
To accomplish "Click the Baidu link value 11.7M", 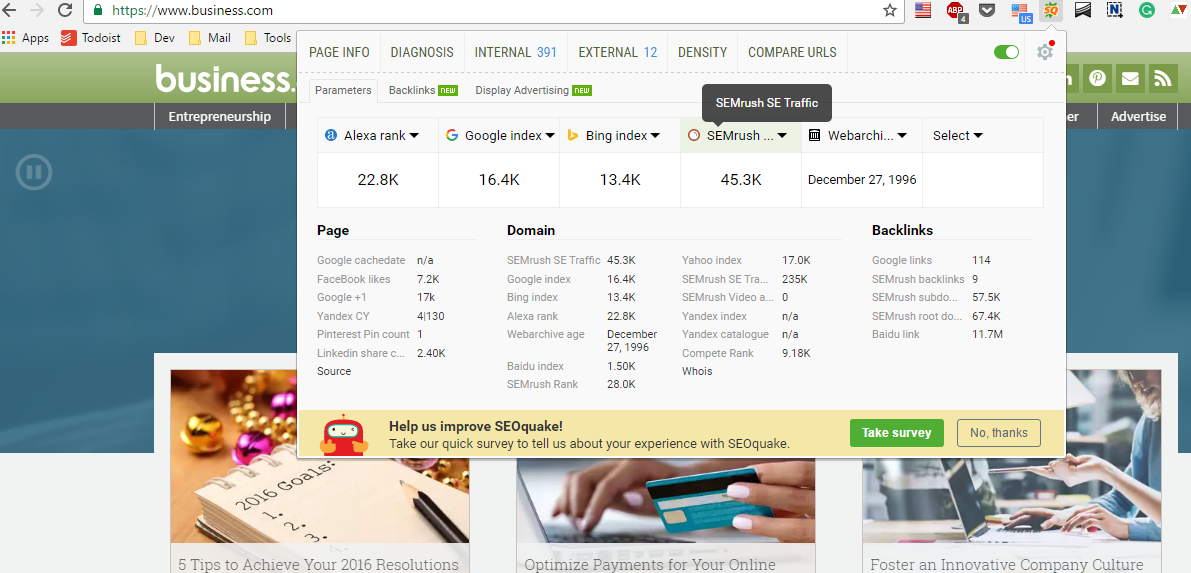I will pyautogui.click(x=987, y=334).
